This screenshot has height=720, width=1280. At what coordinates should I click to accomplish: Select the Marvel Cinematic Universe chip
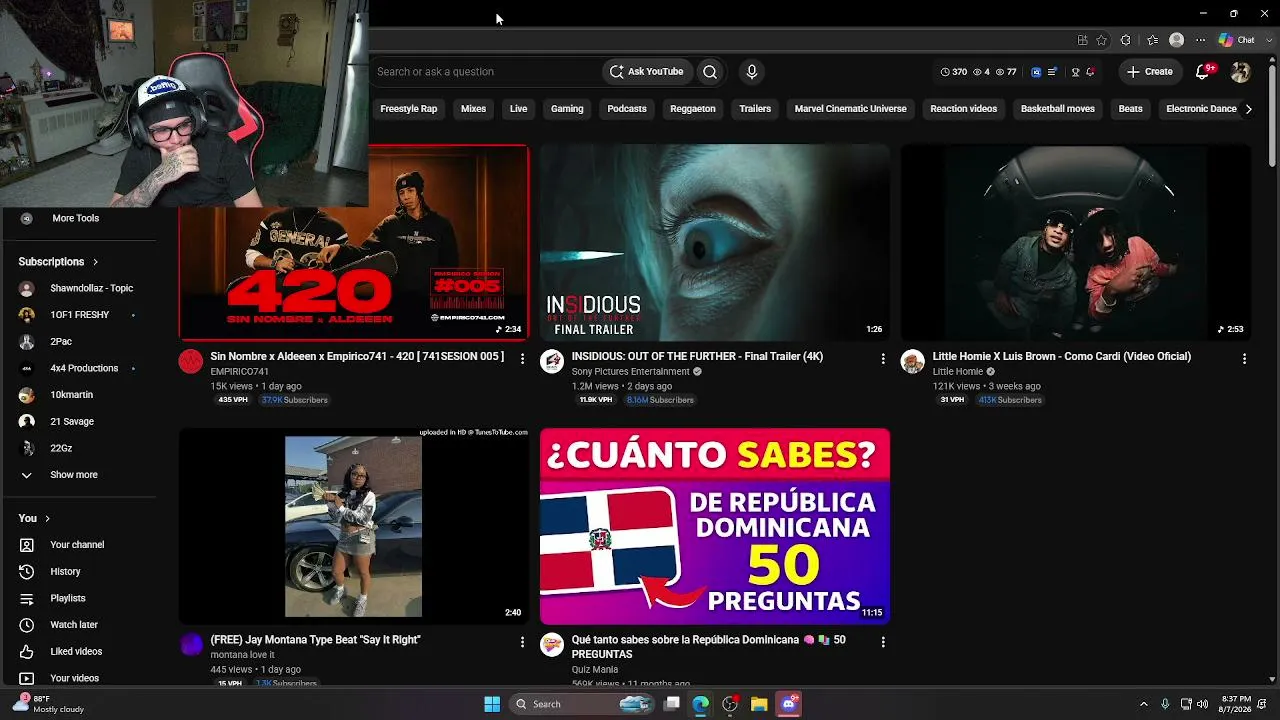851,109
